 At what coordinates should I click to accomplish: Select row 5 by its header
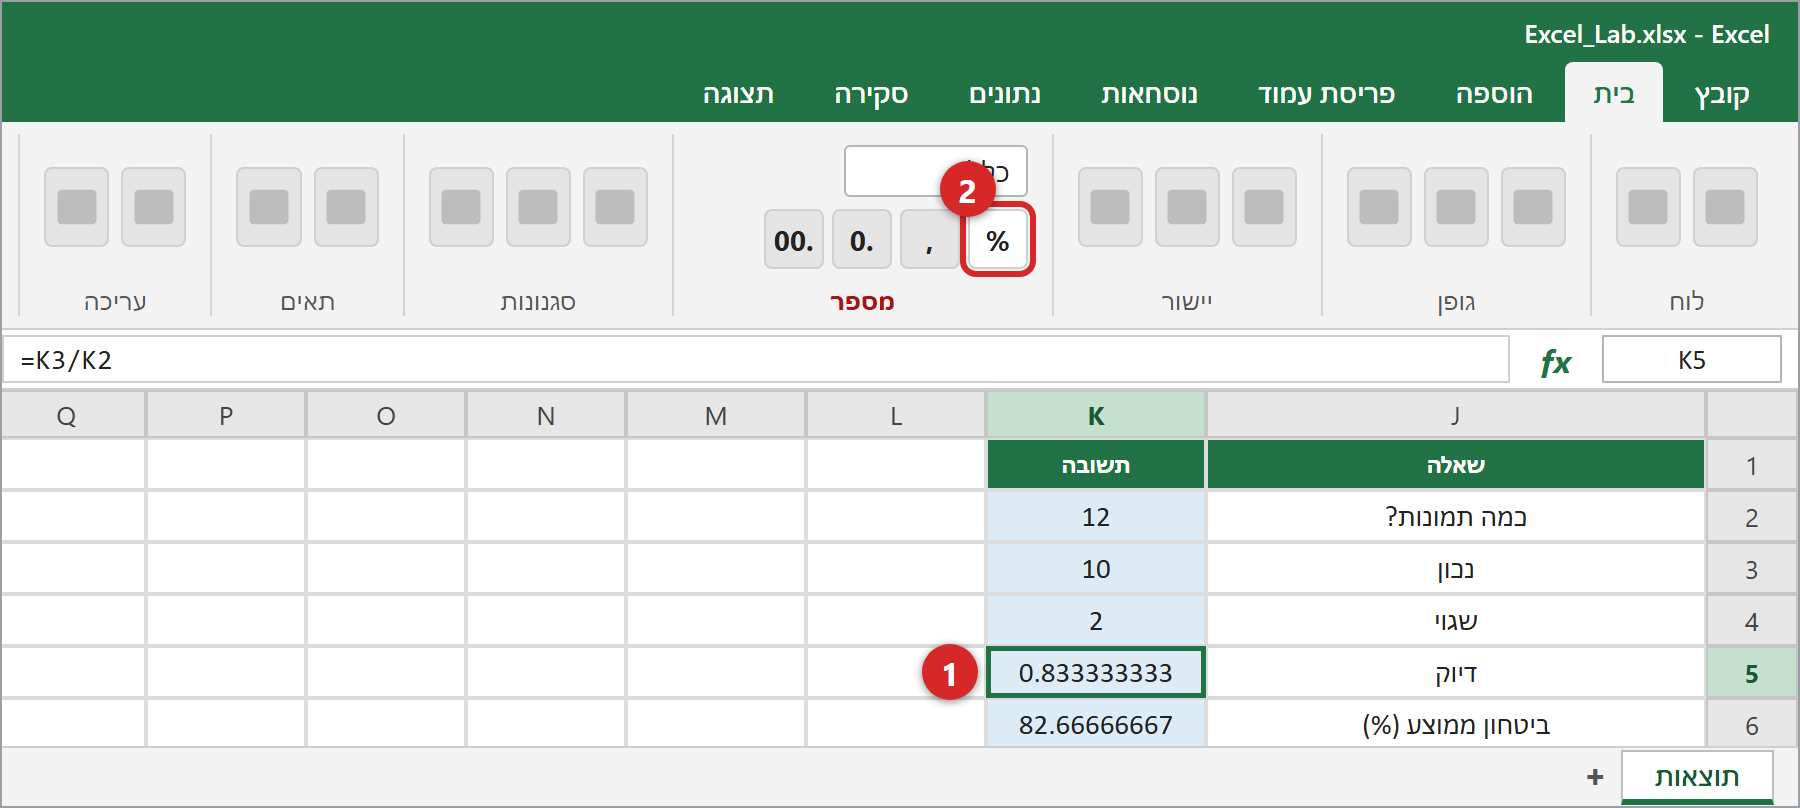(1752, 673)
